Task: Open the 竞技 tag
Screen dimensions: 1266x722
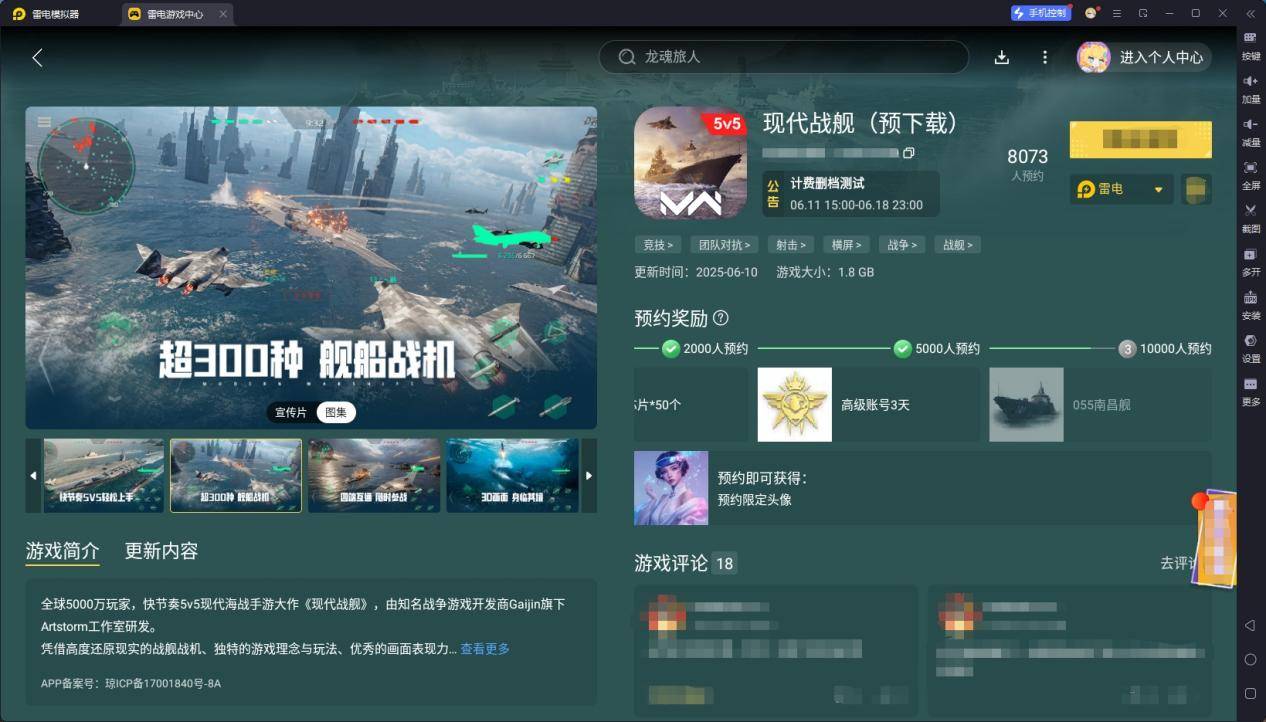Action: tap(658, 245)
